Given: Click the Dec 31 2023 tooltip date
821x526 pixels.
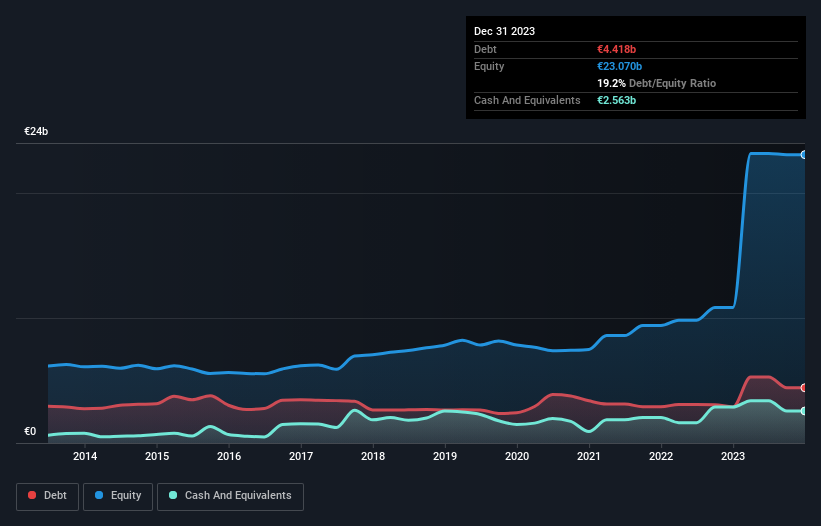Looking at the screenshot, I should point(504,31).
